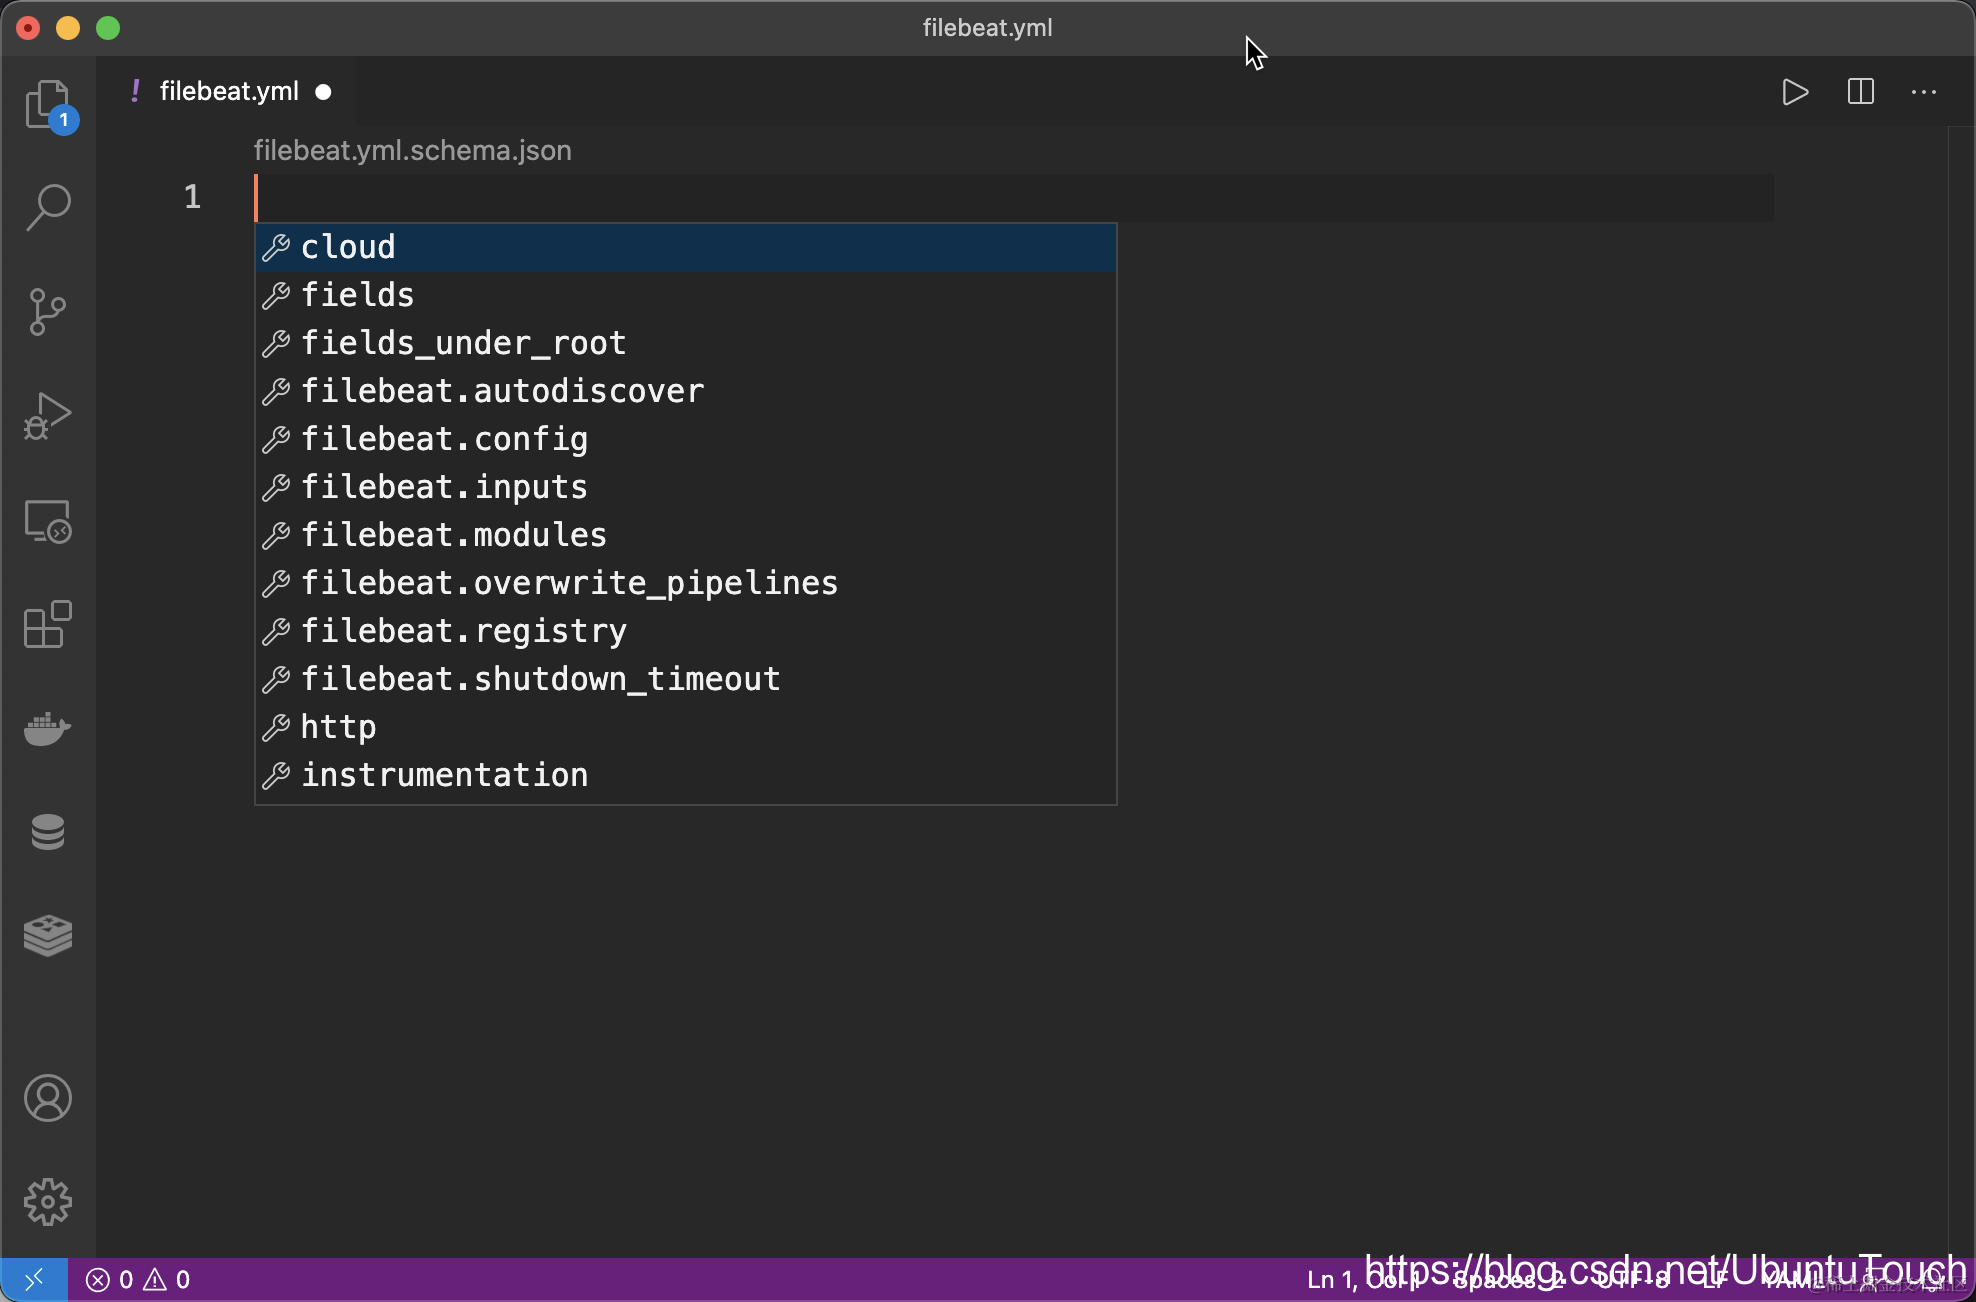
Task: Open errors and warnings in status bar
Action: point(138,1280)
